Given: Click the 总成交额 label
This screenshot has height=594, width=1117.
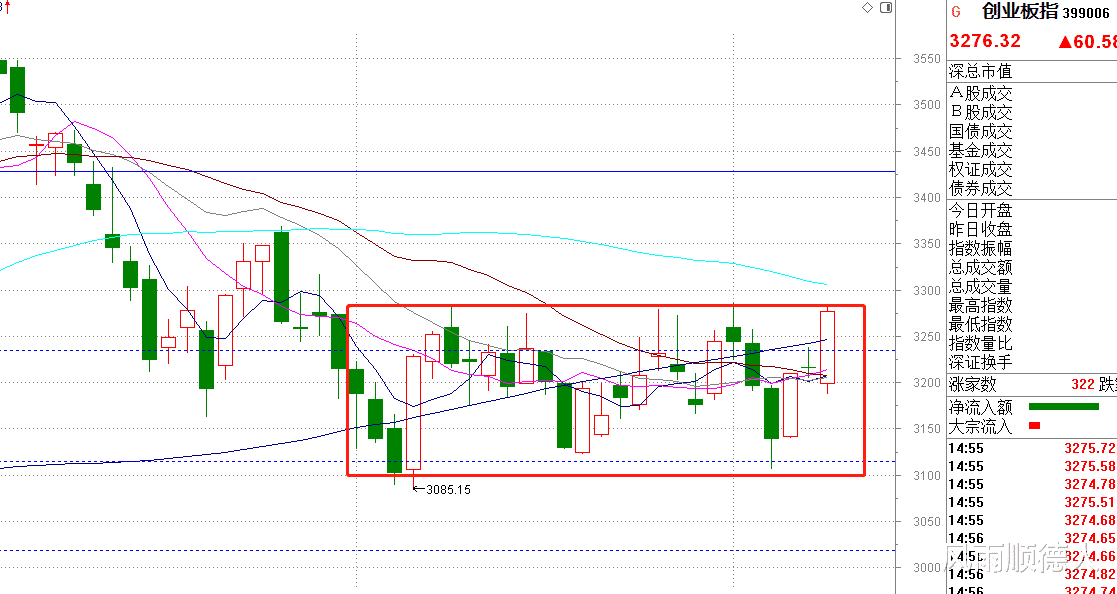Looking at the screenshot, I should tap(980, 268).
